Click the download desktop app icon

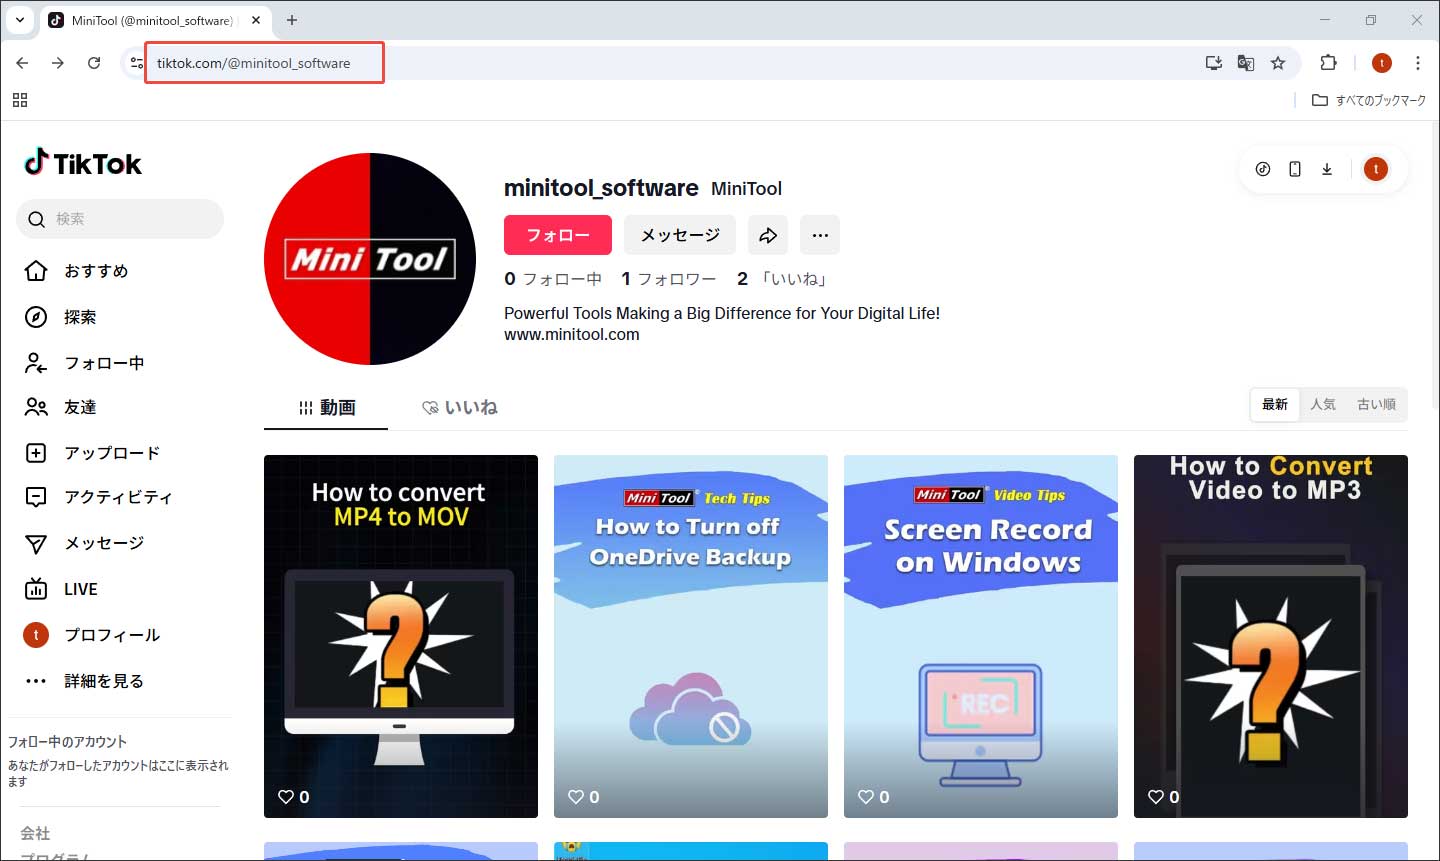(x=1327, y=169)
